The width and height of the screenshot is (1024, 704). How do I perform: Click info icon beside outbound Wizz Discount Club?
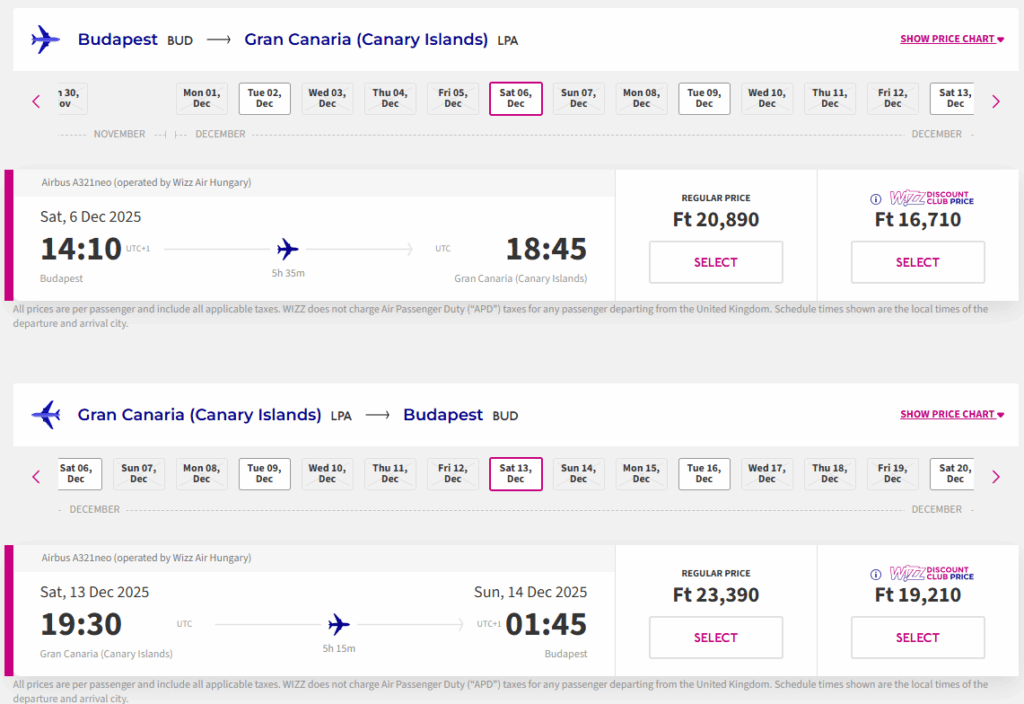[x=876, y=199]
